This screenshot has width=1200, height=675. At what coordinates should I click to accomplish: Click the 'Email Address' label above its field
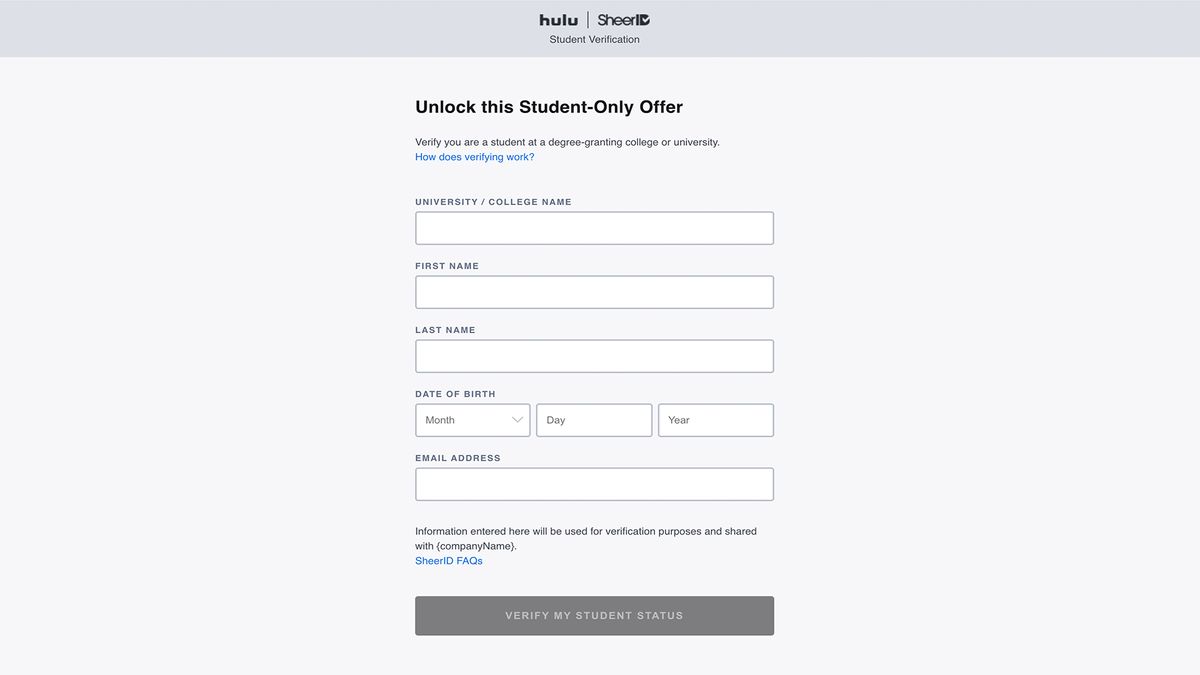pos(457,457)
